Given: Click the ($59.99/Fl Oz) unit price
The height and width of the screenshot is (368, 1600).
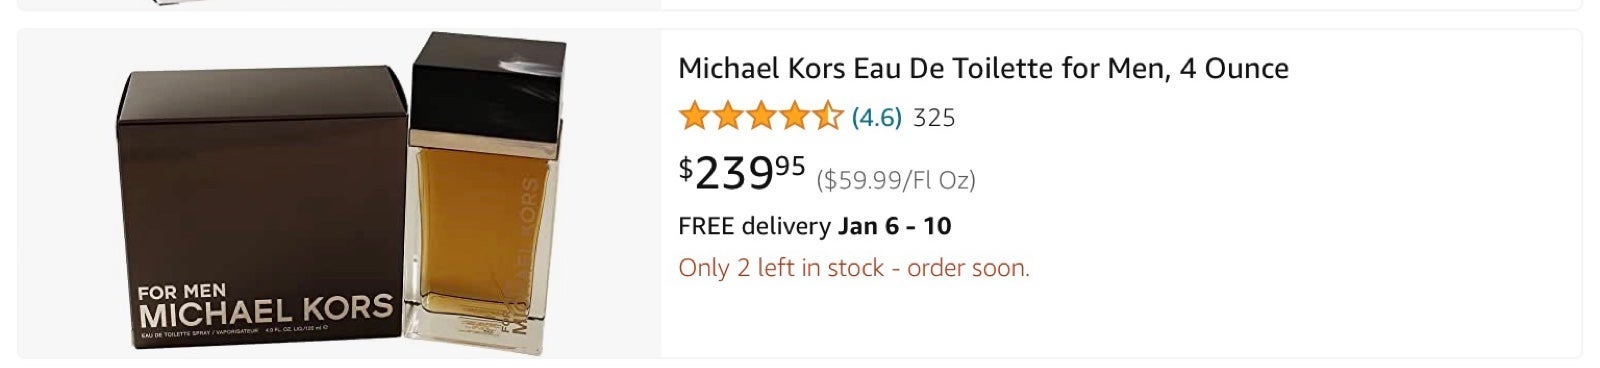Looking at the screenshot, I should (x=896, y=180).
